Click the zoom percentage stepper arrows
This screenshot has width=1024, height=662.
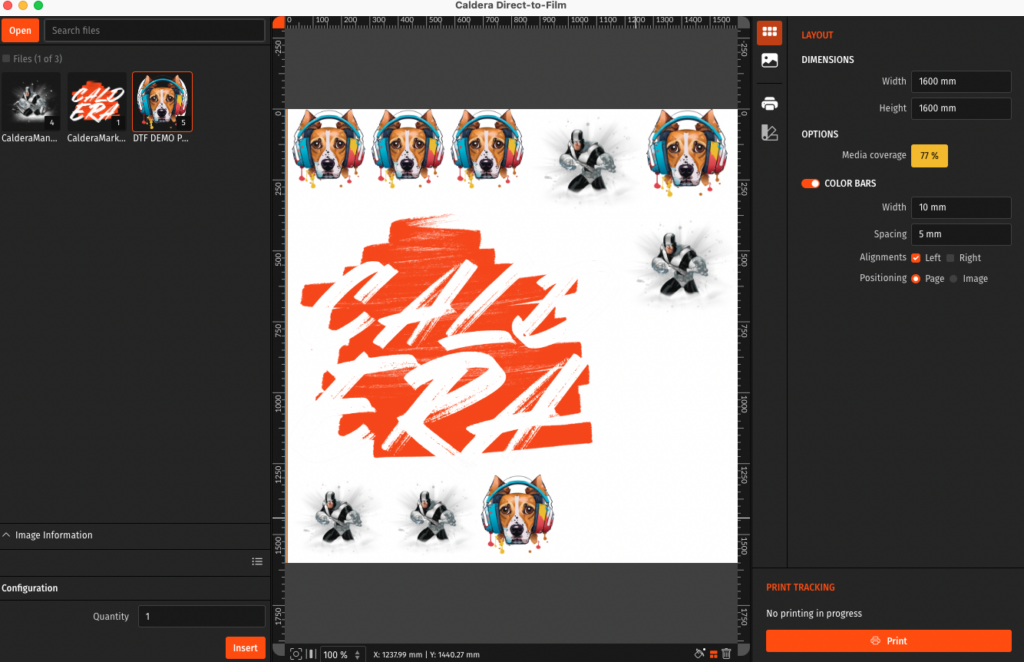pyautogui.click(x=357, y=654)
